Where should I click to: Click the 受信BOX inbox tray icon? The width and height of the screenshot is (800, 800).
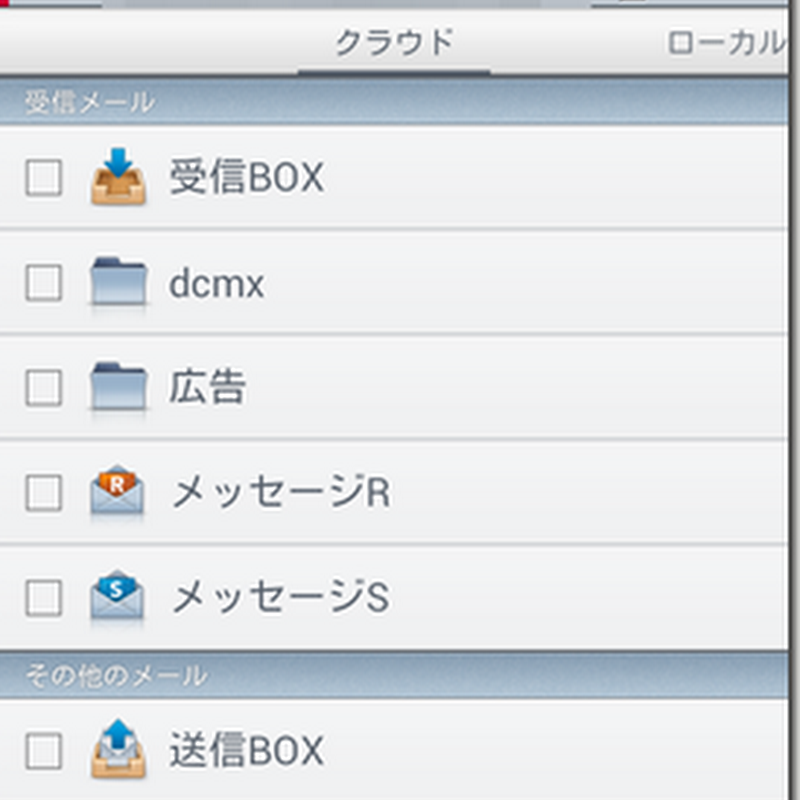(118, 178)
